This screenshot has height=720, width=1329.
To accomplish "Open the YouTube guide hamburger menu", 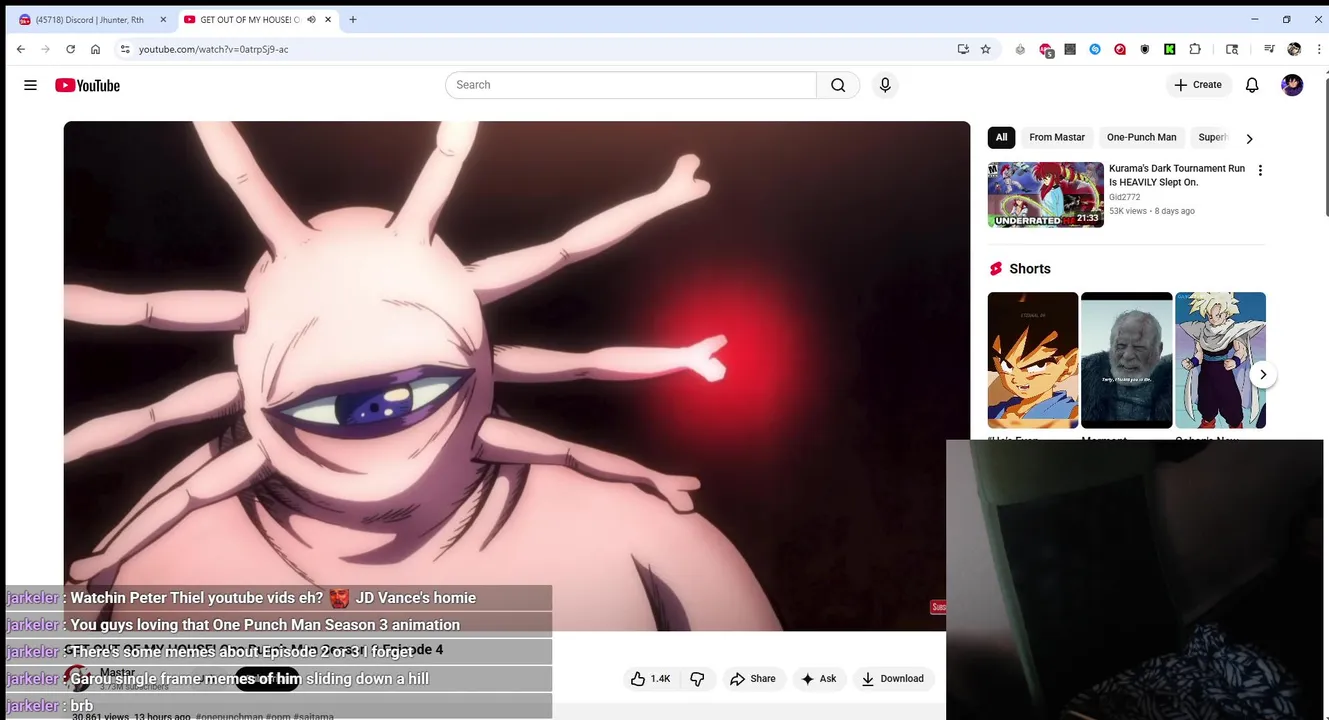I will tap(30, 85).
